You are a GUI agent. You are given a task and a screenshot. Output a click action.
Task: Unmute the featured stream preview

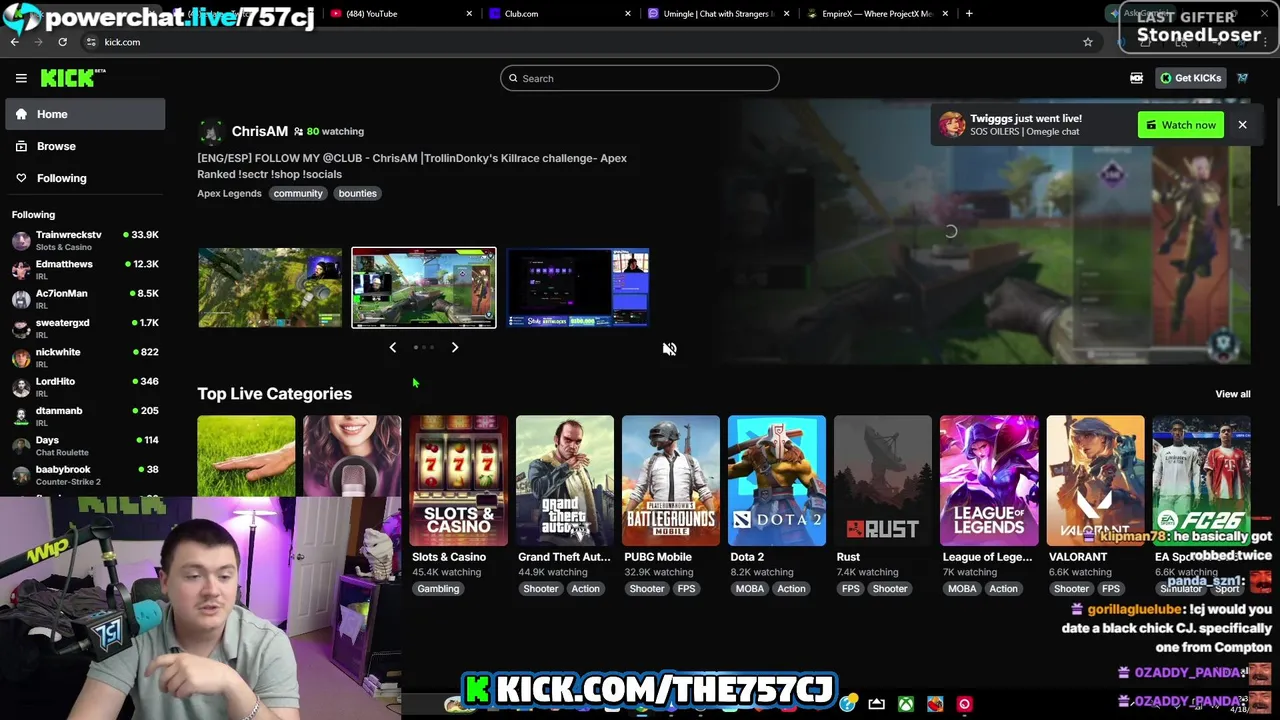click(669, 349)
